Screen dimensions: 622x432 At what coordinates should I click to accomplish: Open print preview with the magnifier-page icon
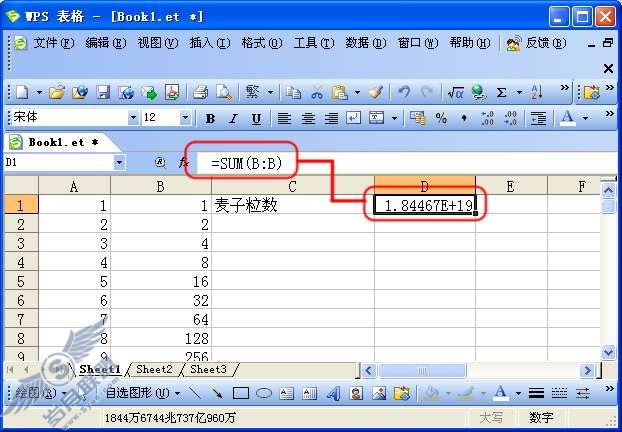[x=223, y=93]
